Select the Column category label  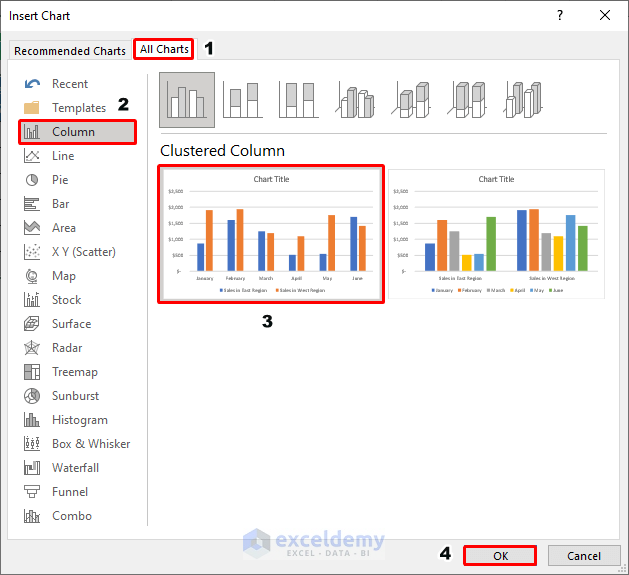[x=73, y=132]
